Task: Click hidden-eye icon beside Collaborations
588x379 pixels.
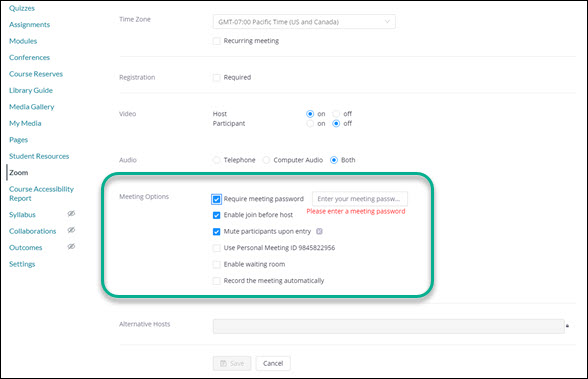Action: pos(71,230)
